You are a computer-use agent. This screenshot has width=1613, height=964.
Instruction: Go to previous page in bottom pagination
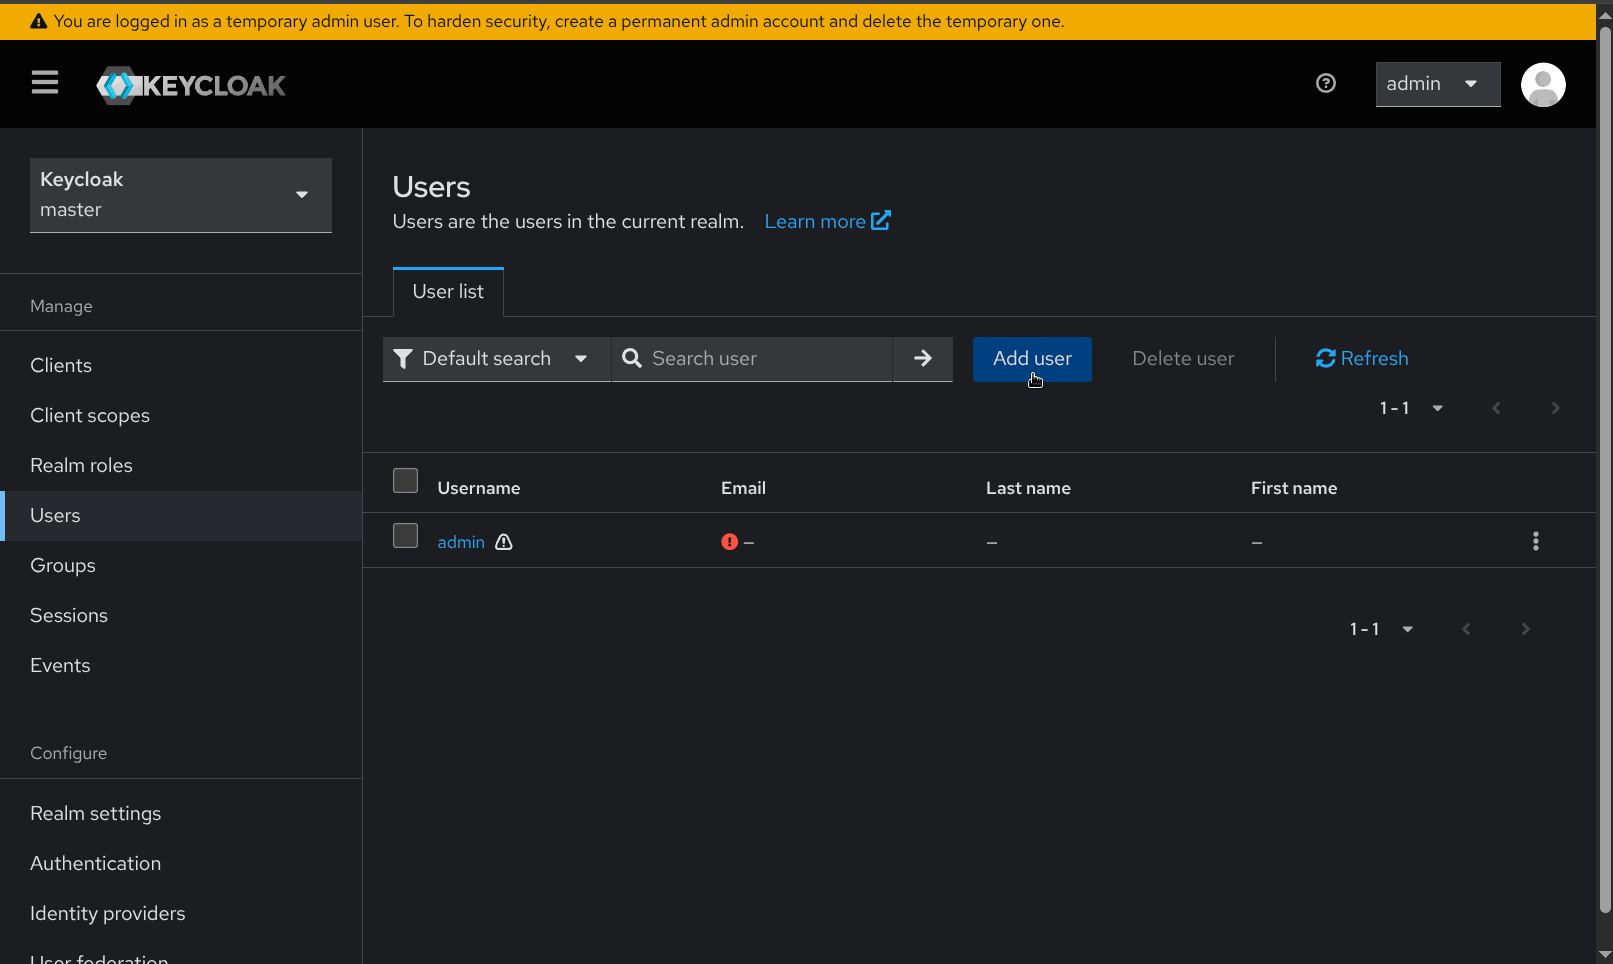click(1466, 629)
